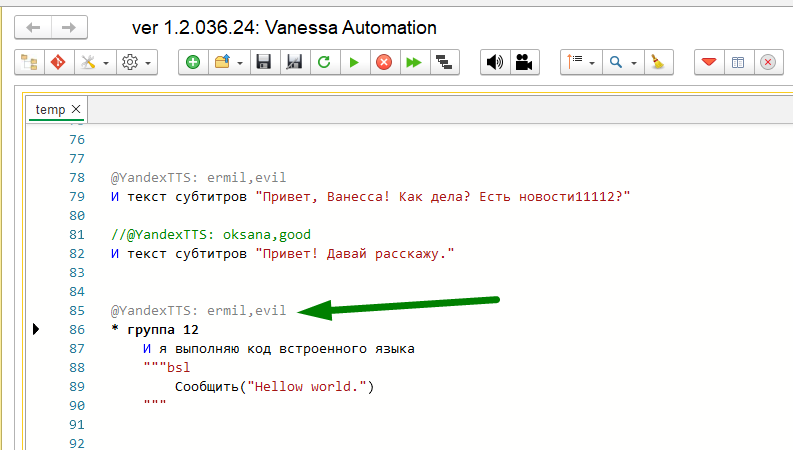Go forward with the right arrow button
Viewport: 793px width, 450px height.
[69, 27]
